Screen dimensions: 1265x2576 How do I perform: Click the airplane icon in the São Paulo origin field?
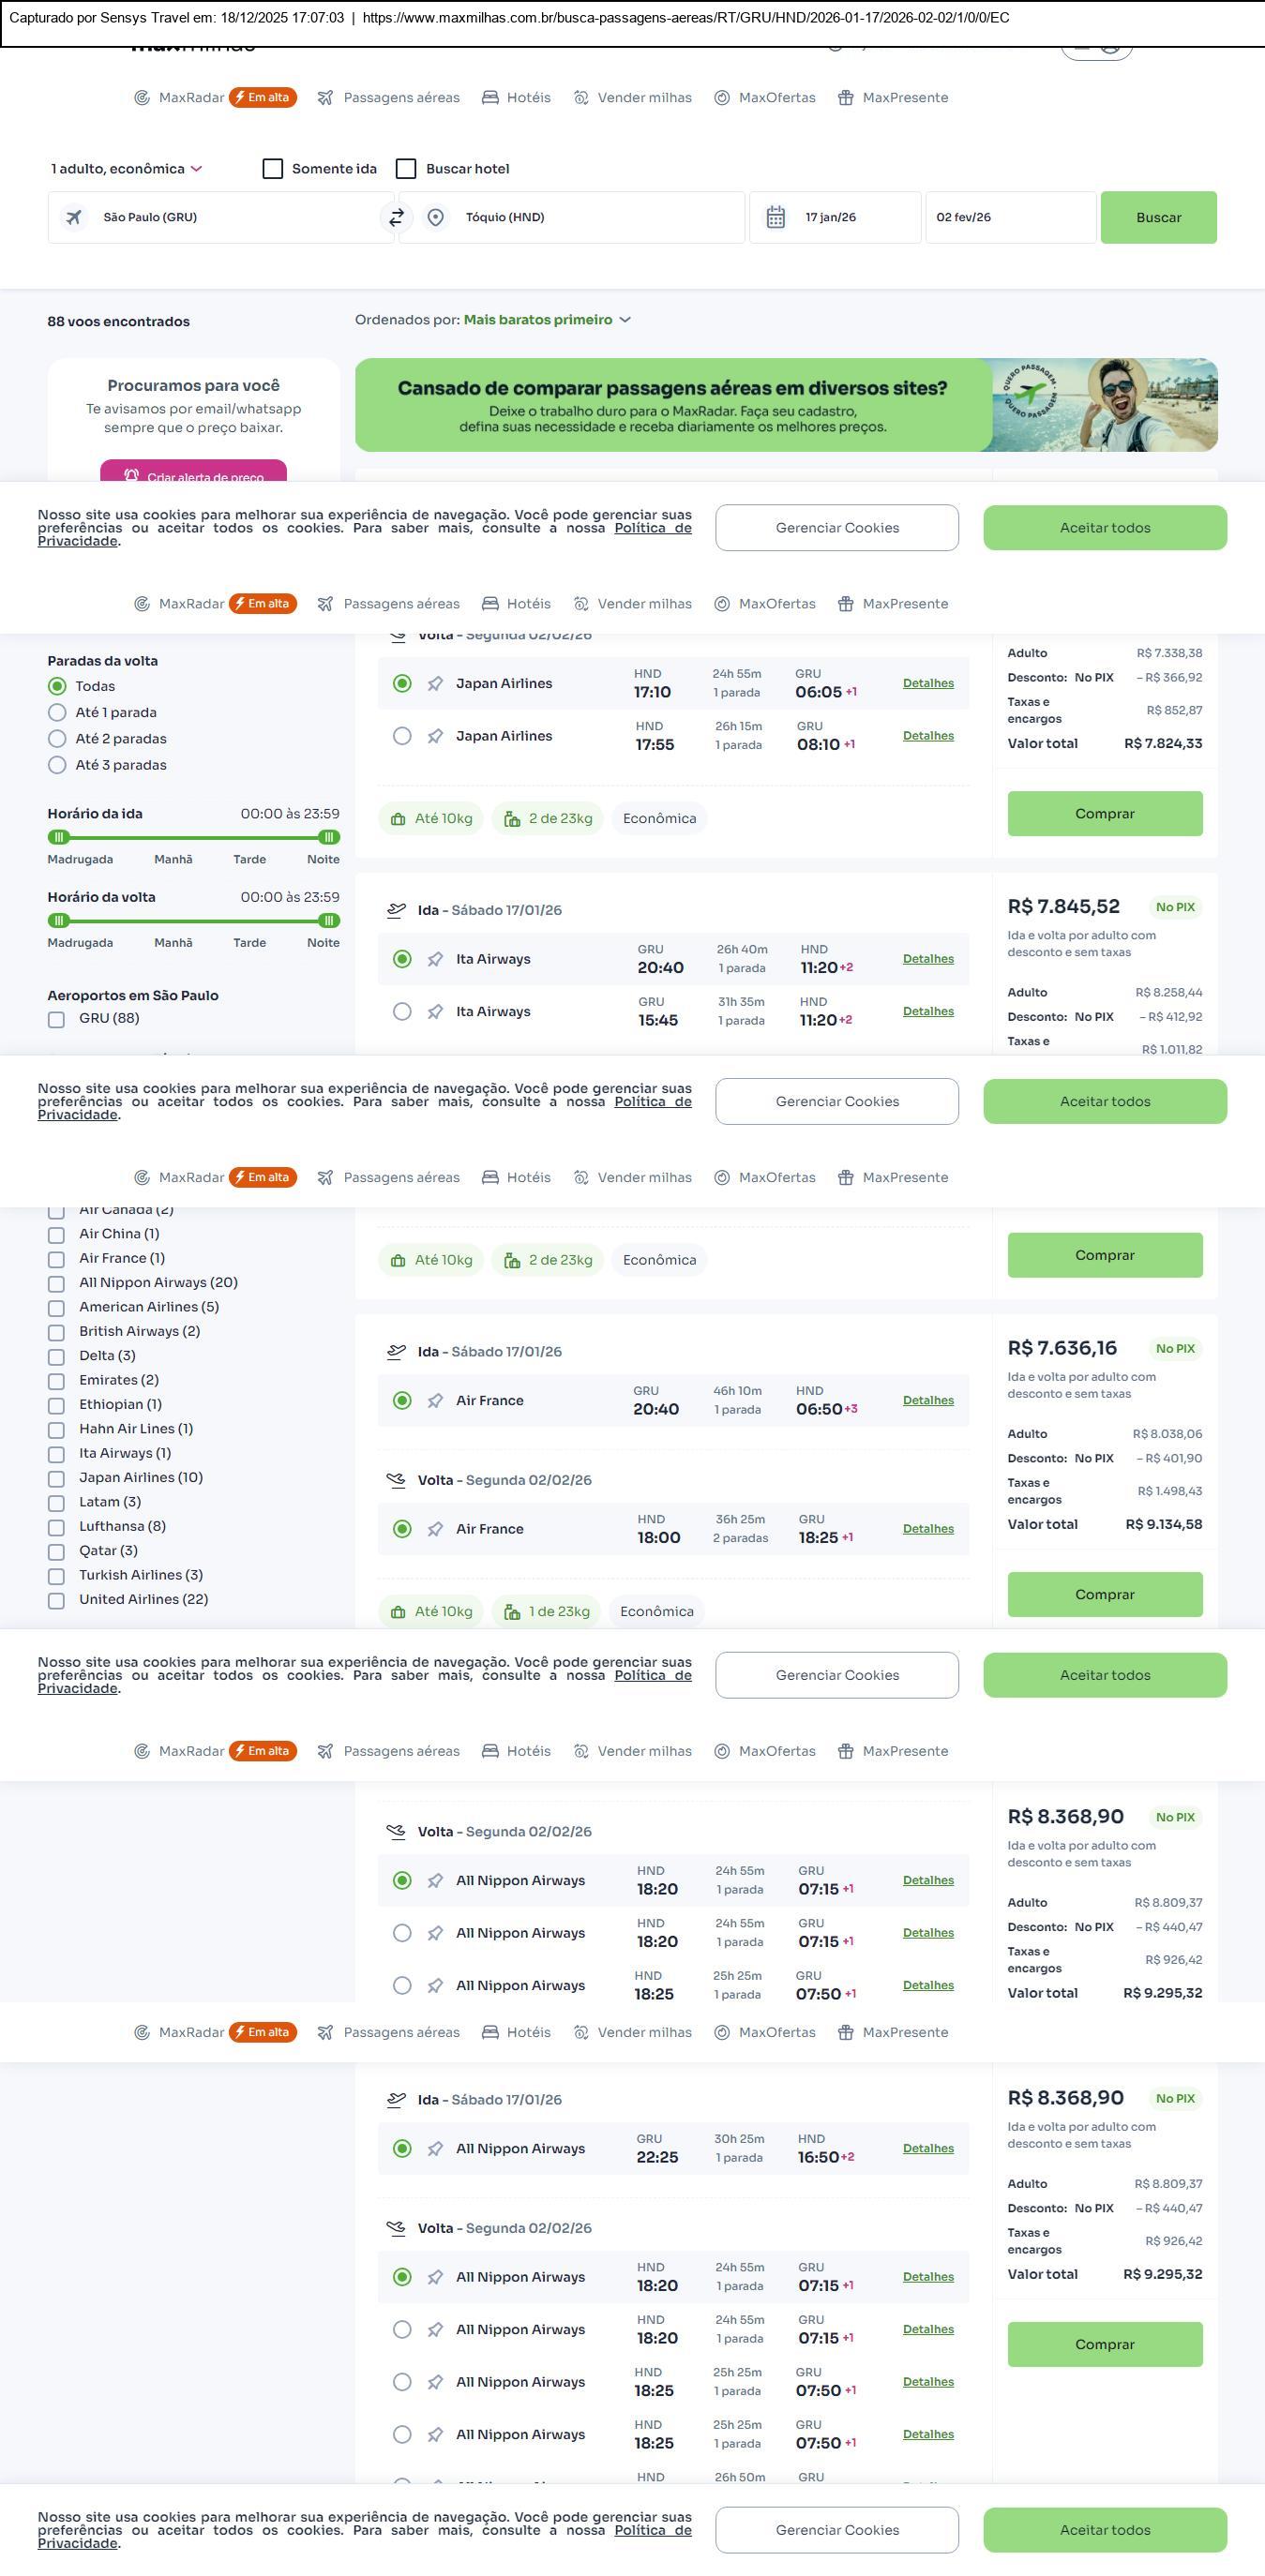point(74,217)
